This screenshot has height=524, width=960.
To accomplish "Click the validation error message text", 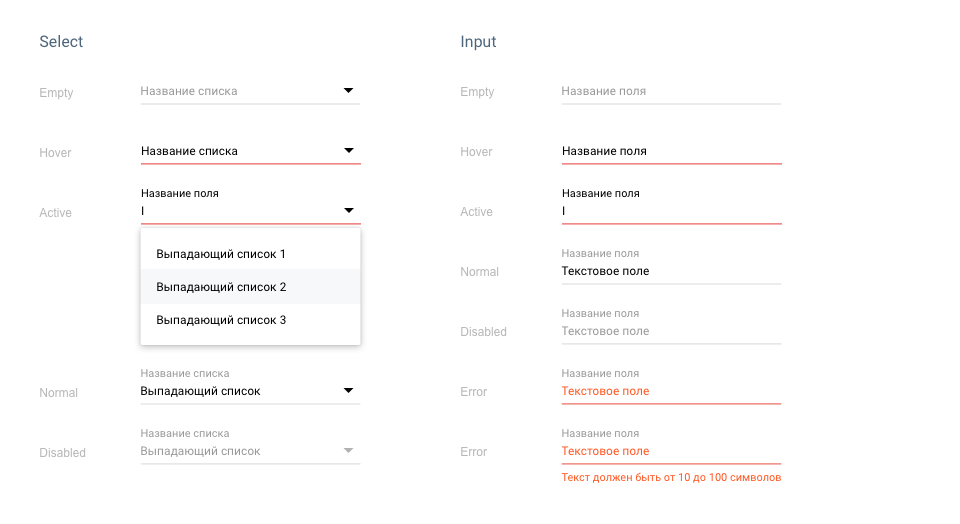I will (x=671, y=477).
